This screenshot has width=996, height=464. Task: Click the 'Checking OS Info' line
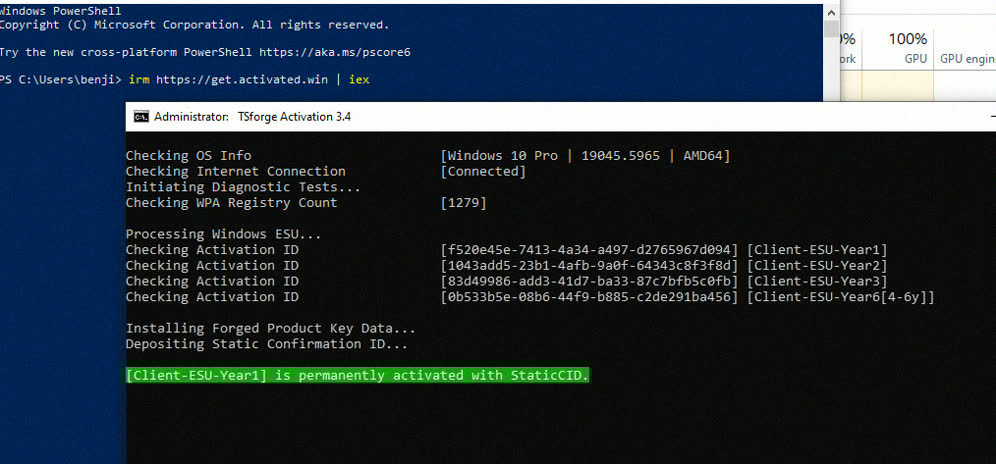188,156
